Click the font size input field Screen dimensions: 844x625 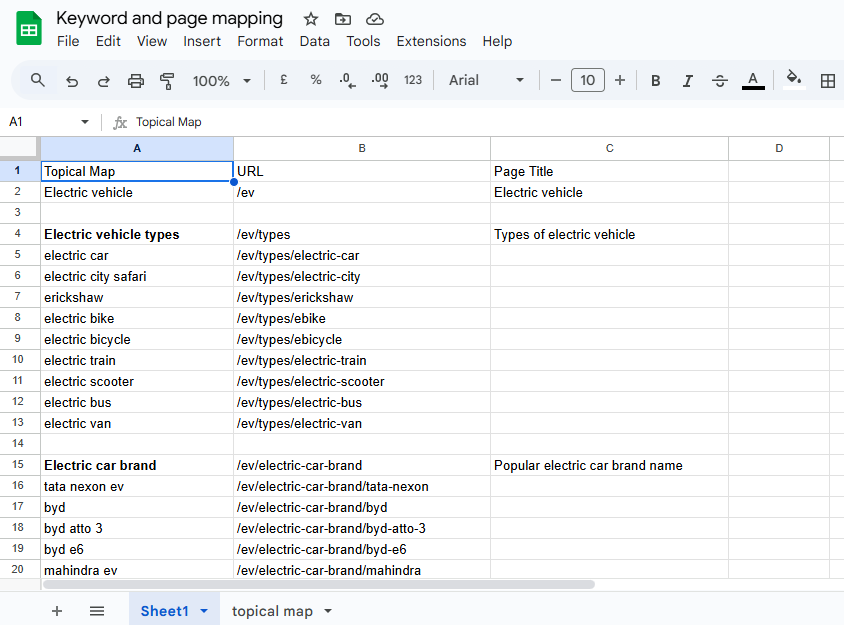click(x=588, y=80)
